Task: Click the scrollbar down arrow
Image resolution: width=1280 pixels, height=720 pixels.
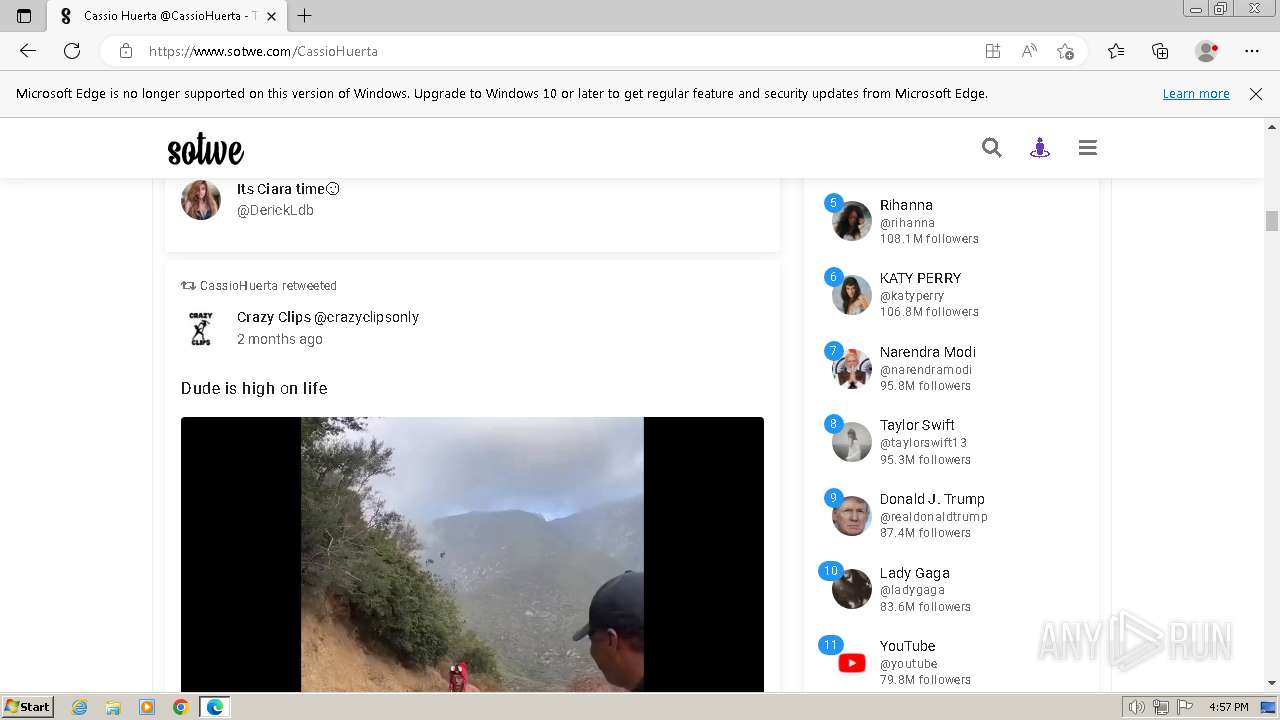Action: click(1272, 683)
